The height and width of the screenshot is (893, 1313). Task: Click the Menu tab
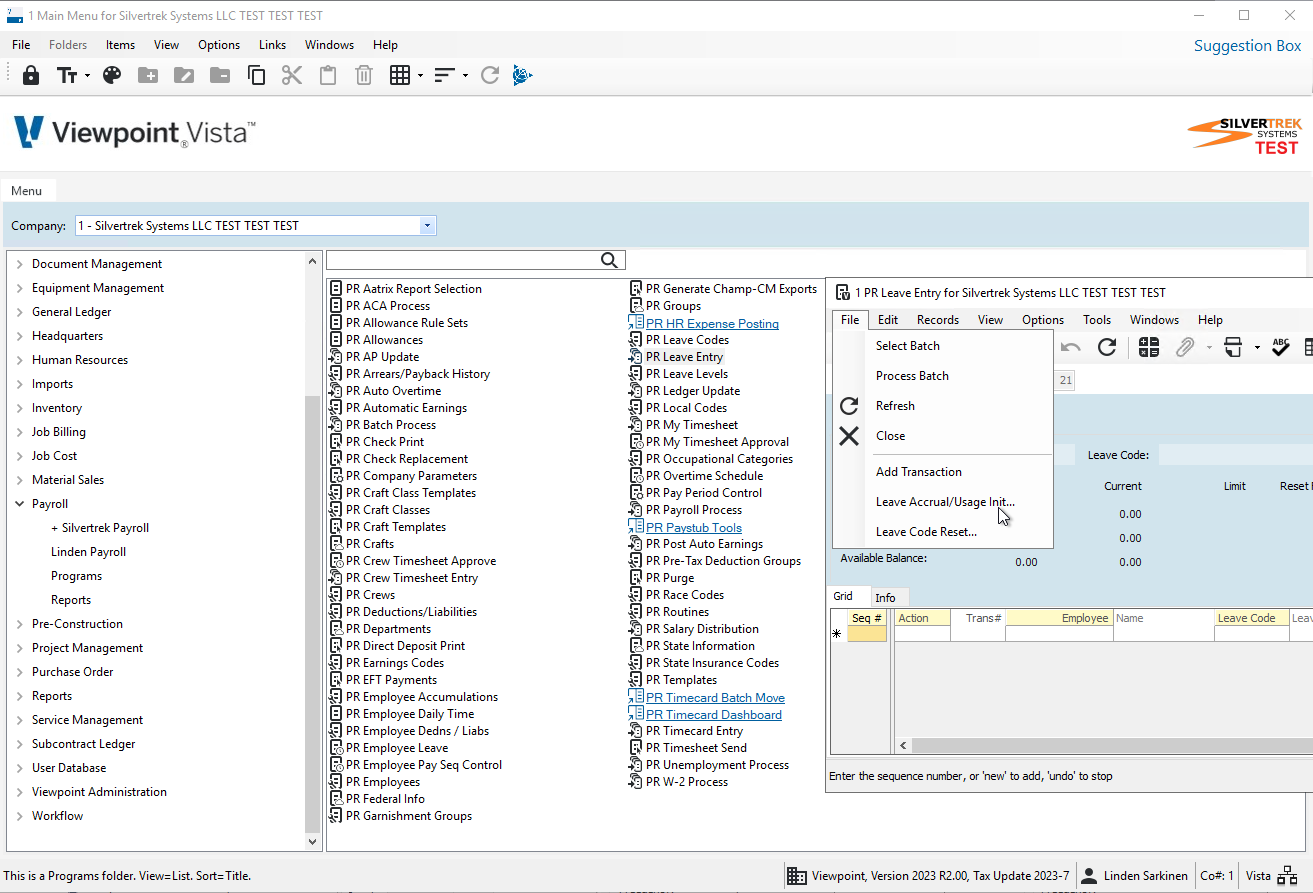pyautogui.click(x=27, y=191)
